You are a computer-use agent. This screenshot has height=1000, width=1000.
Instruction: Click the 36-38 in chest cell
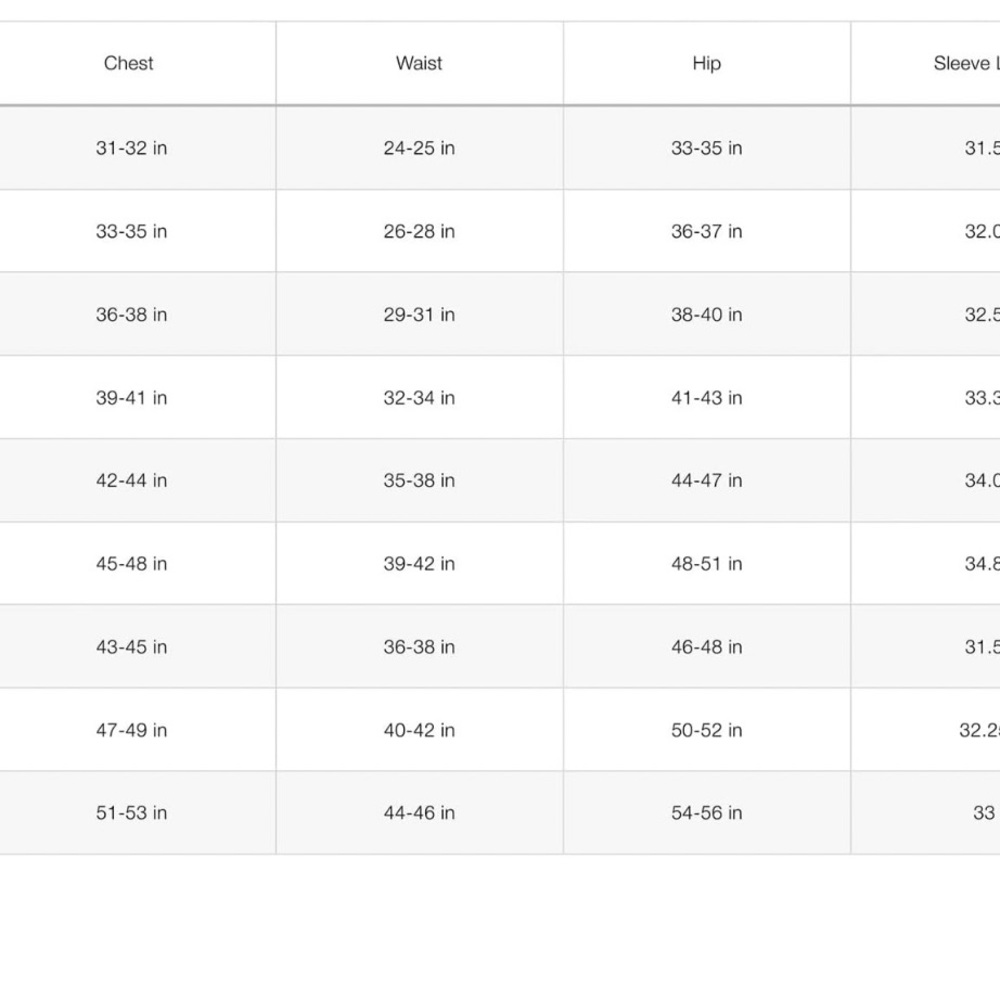pos(131,314)
